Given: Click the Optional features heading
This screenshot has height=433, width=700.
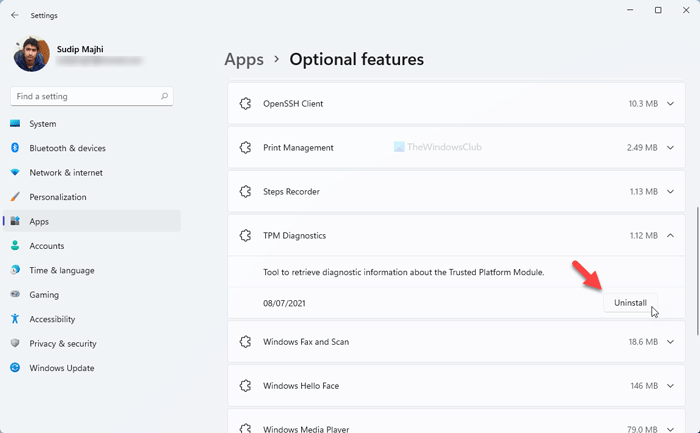Looking at the screenshot, I should [x=357, y=59].
